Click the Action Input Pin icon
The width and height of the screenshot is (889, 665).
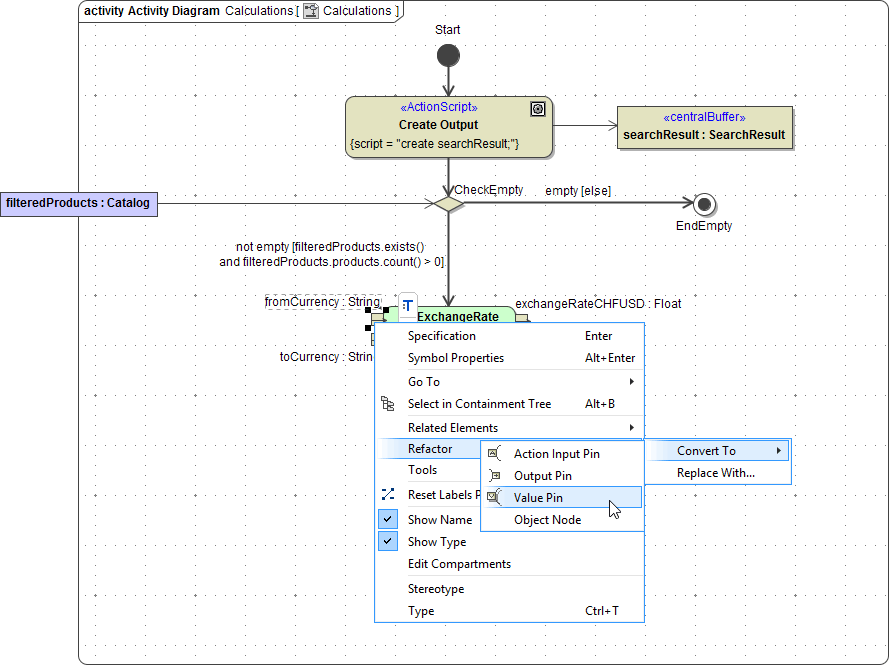pyautogui.click(x=493, y=454)
